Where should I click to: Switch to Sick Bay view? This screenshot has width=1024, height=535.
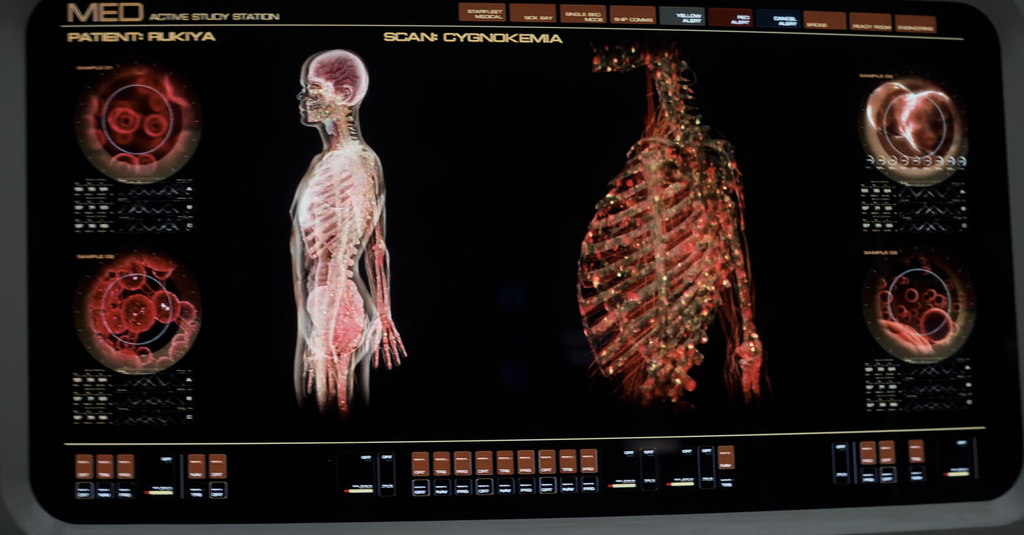click(532, 14)
